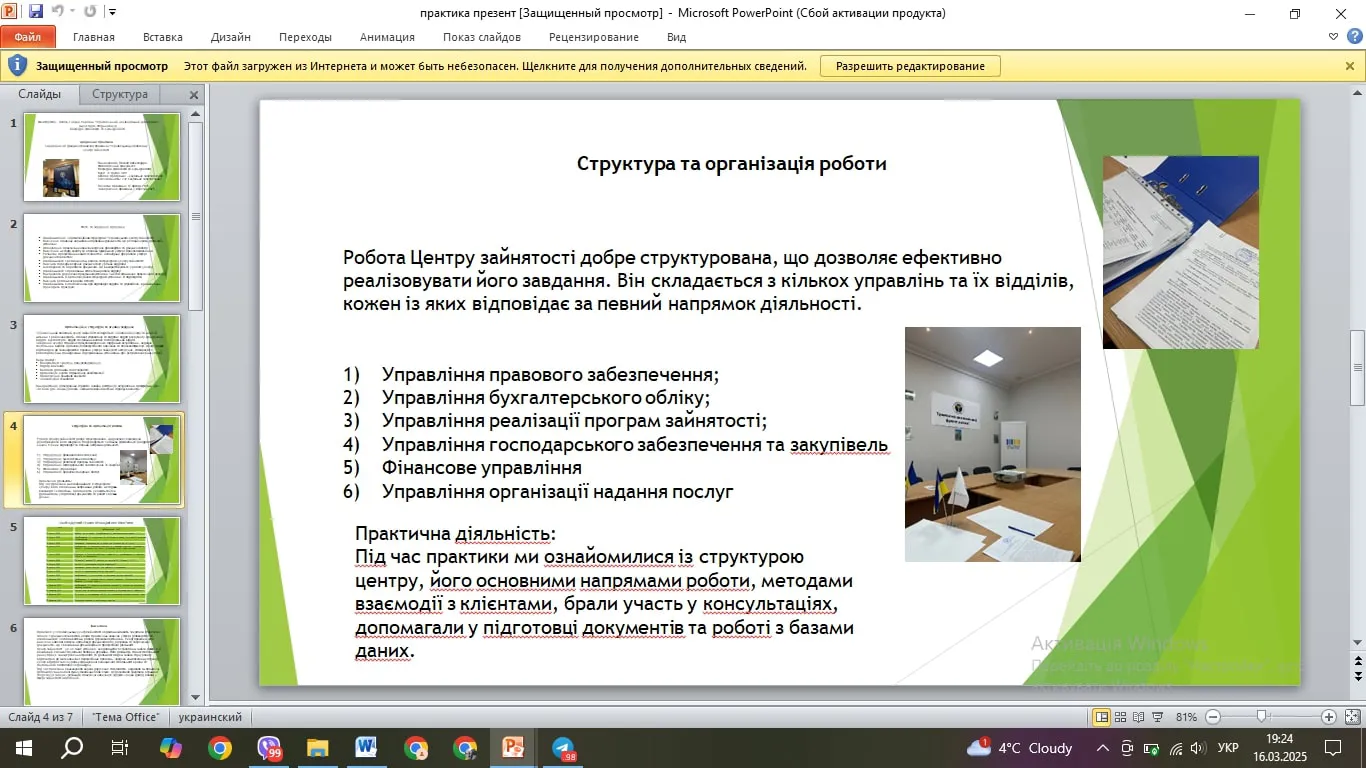
Task: Click the zoom out minus button
Action: [x=1213, y=717]
